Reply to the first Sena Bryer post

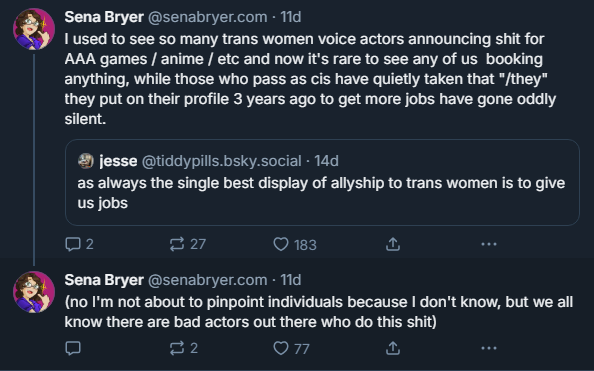coord(79,244)
